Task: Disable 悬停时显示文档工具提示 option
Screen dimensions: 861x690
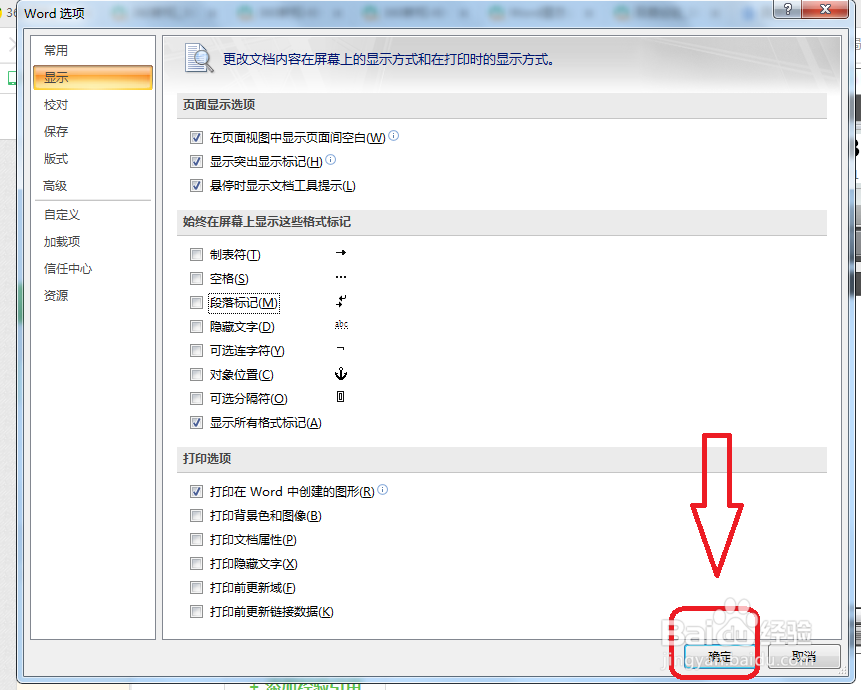Action: 196,185
